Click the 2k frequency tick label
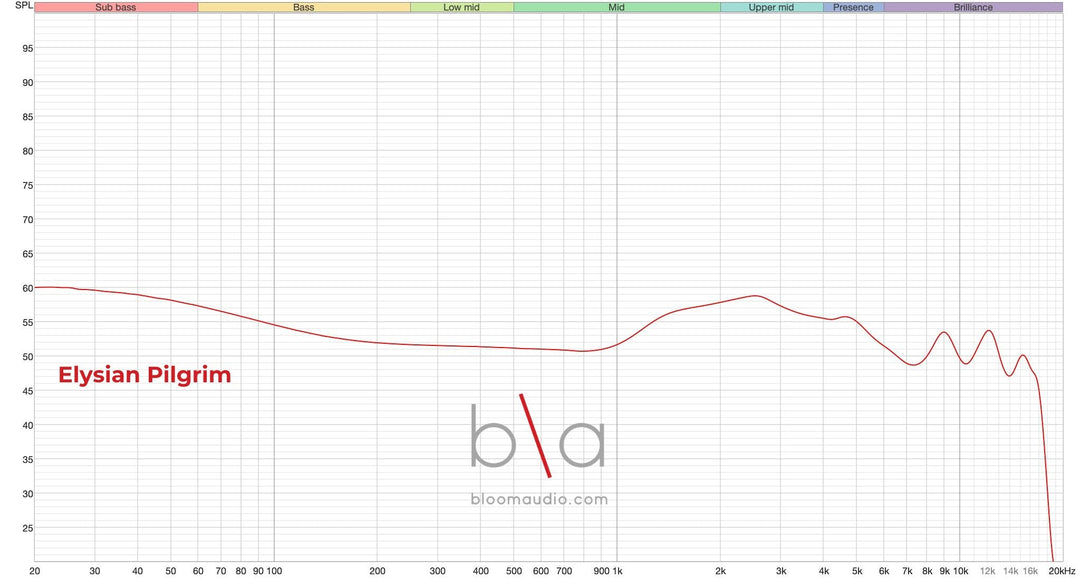The width and height of the screenshot is (1080, 579). (720, 571)
